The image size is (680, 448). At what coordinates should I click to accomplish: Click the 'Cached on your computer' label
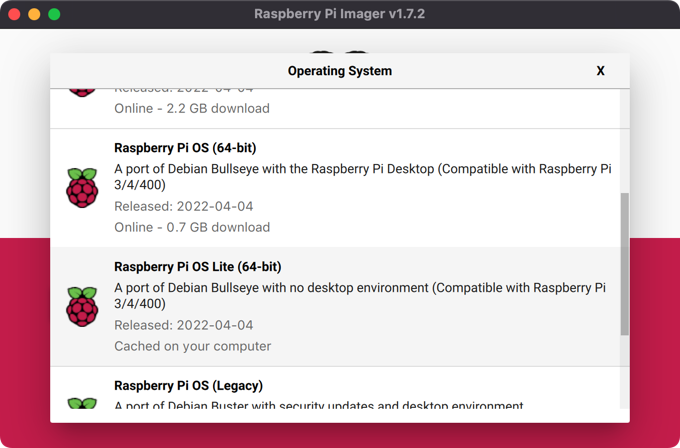192,346
